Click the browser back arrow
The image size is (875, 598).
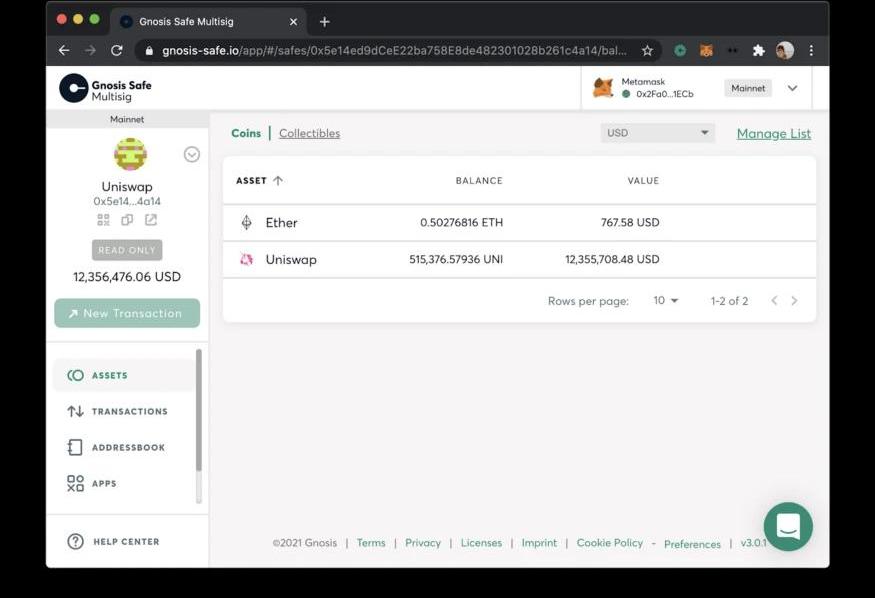tap(64, 51)
